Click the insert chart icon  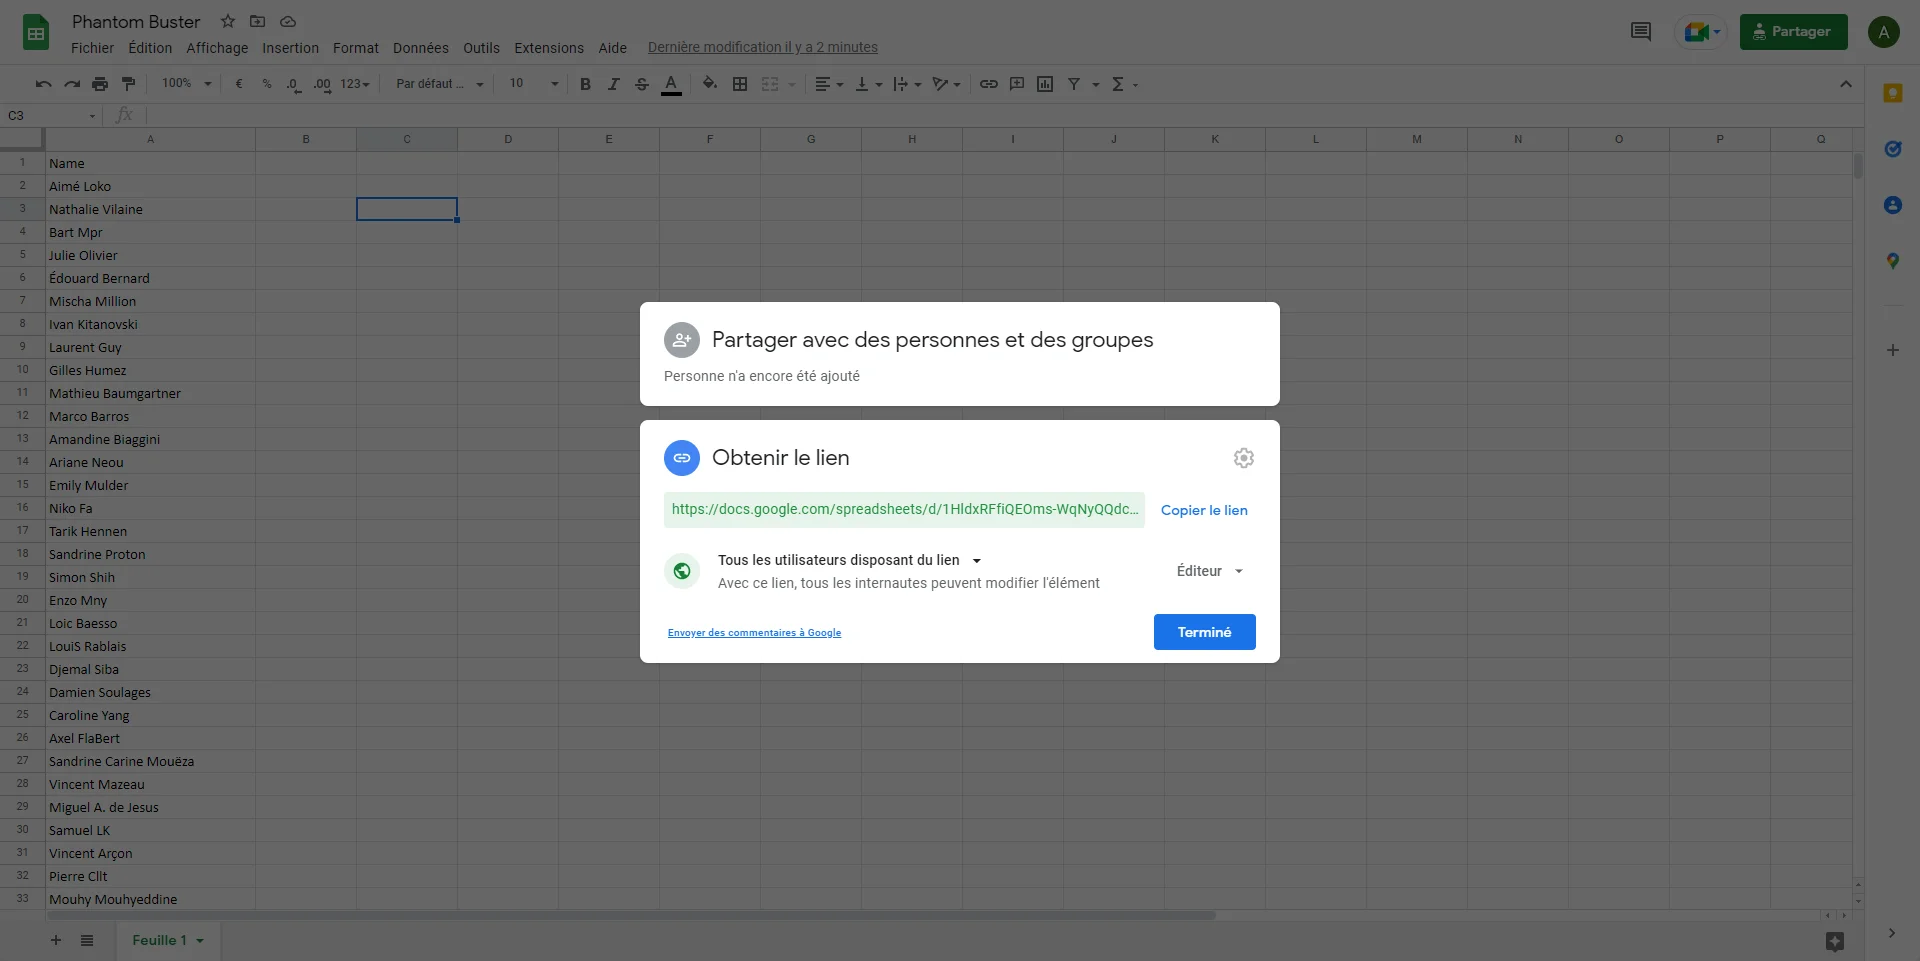1045,84
